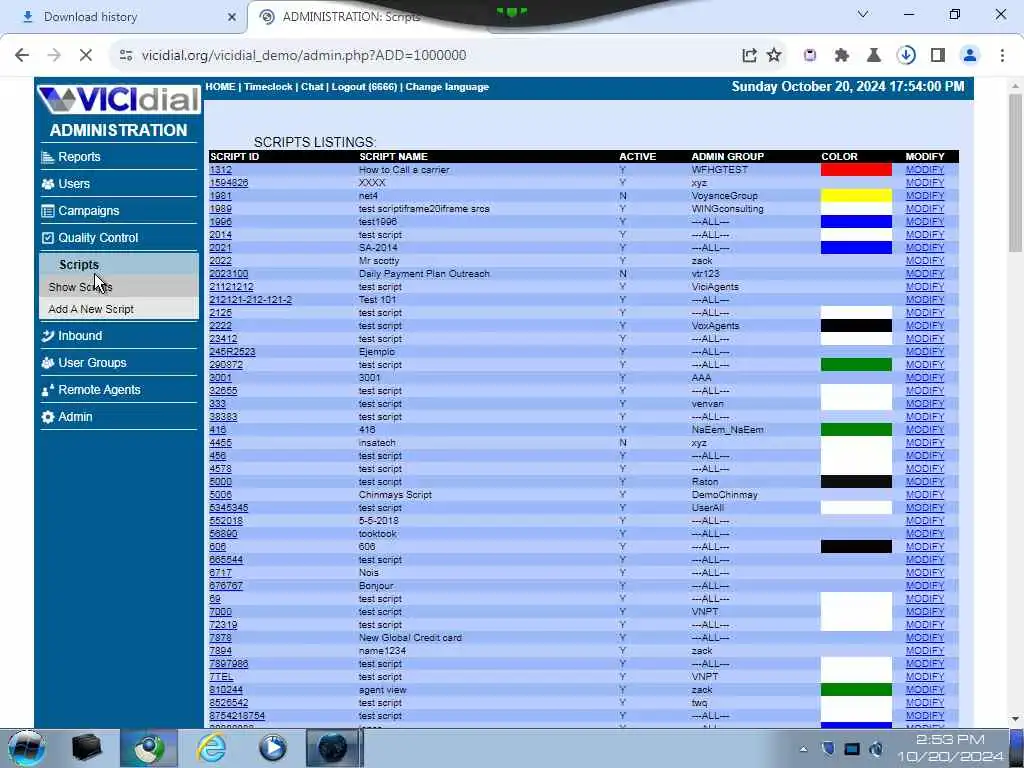The height and width of the screenshot is (768, 1024).
Task: Open the Chrome profile avatar
Action: 970,56
